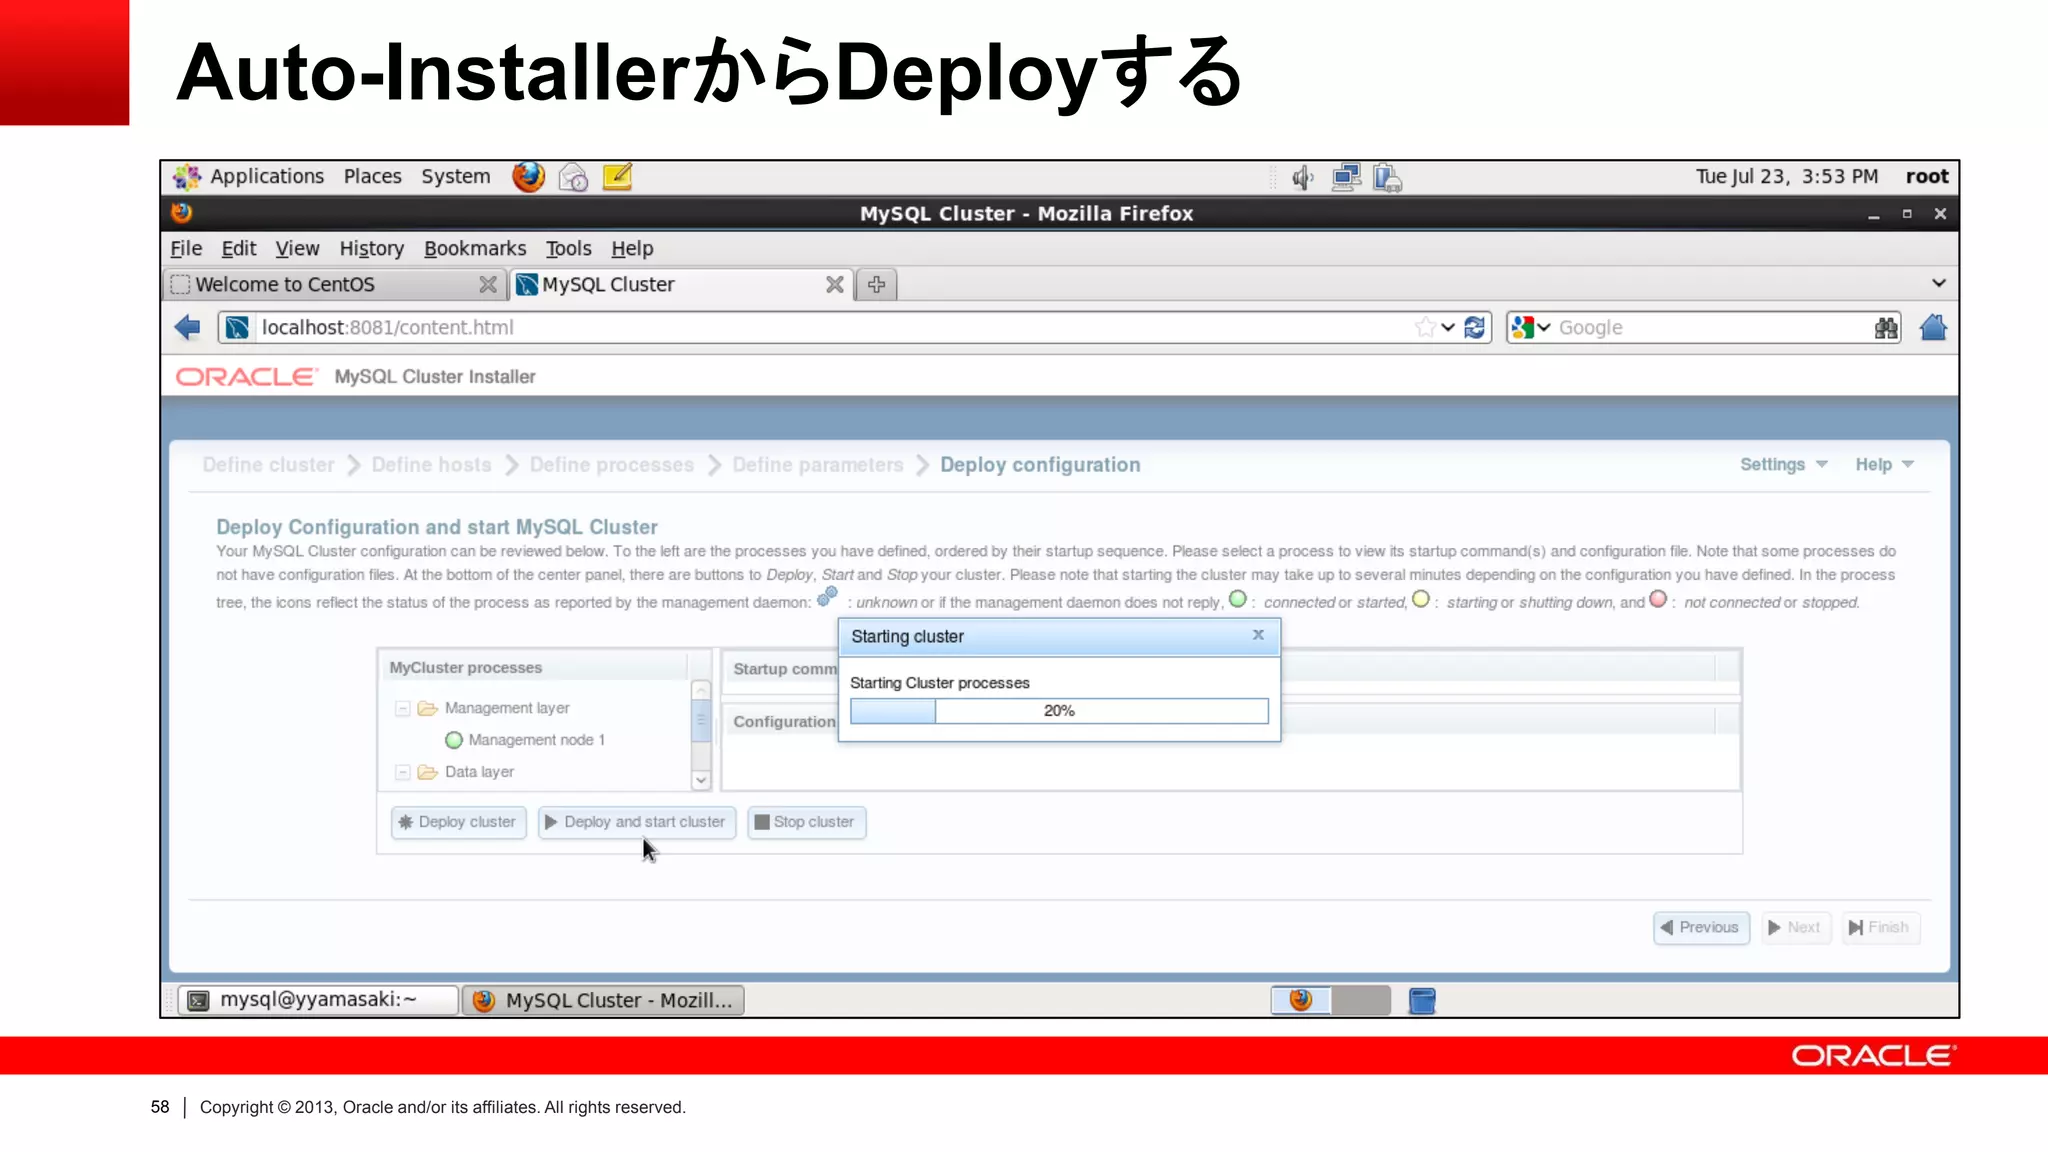
Task: Switch to first workspace in switcher
Action: [x=1300, y=1000]
